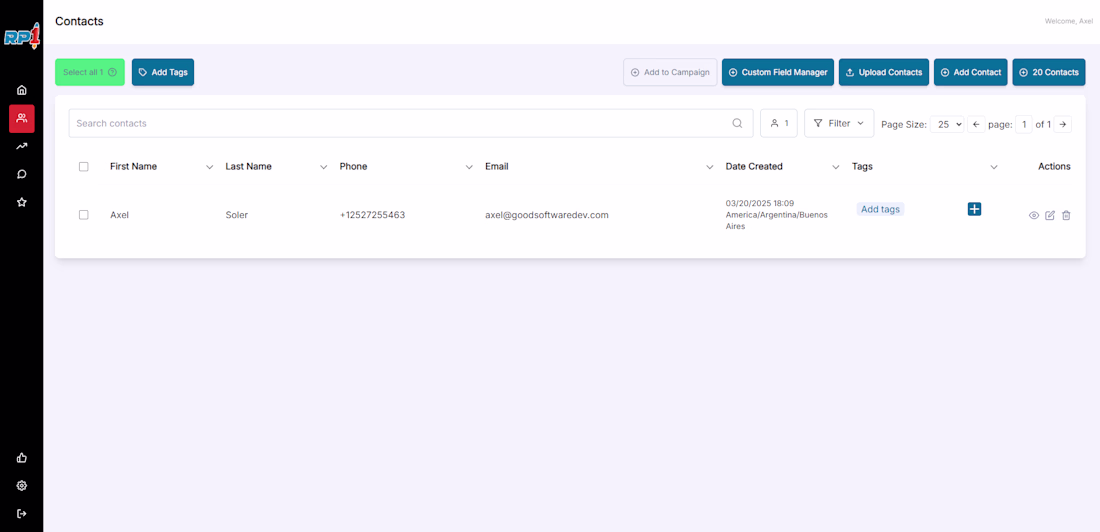Expand Date Created column chevron
This screenshot has width=1100, height=532.
pyautogui.click(x=836, y=167)
